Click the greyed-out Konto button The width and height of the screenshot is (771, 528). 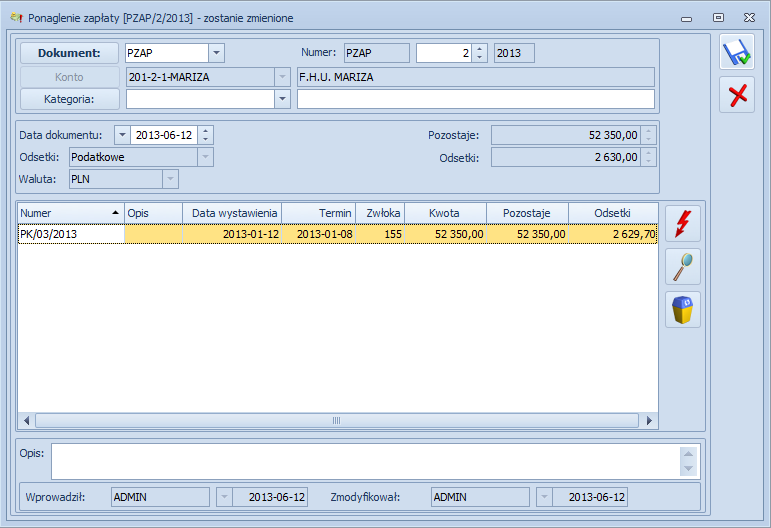[69, 77]
